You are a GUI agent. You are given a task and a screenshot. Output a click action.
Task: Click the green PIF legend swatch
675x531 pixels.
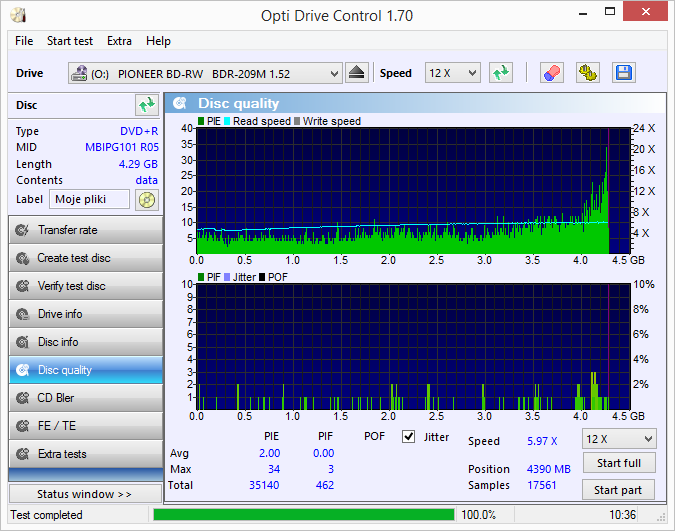click(x=201, y=277)
